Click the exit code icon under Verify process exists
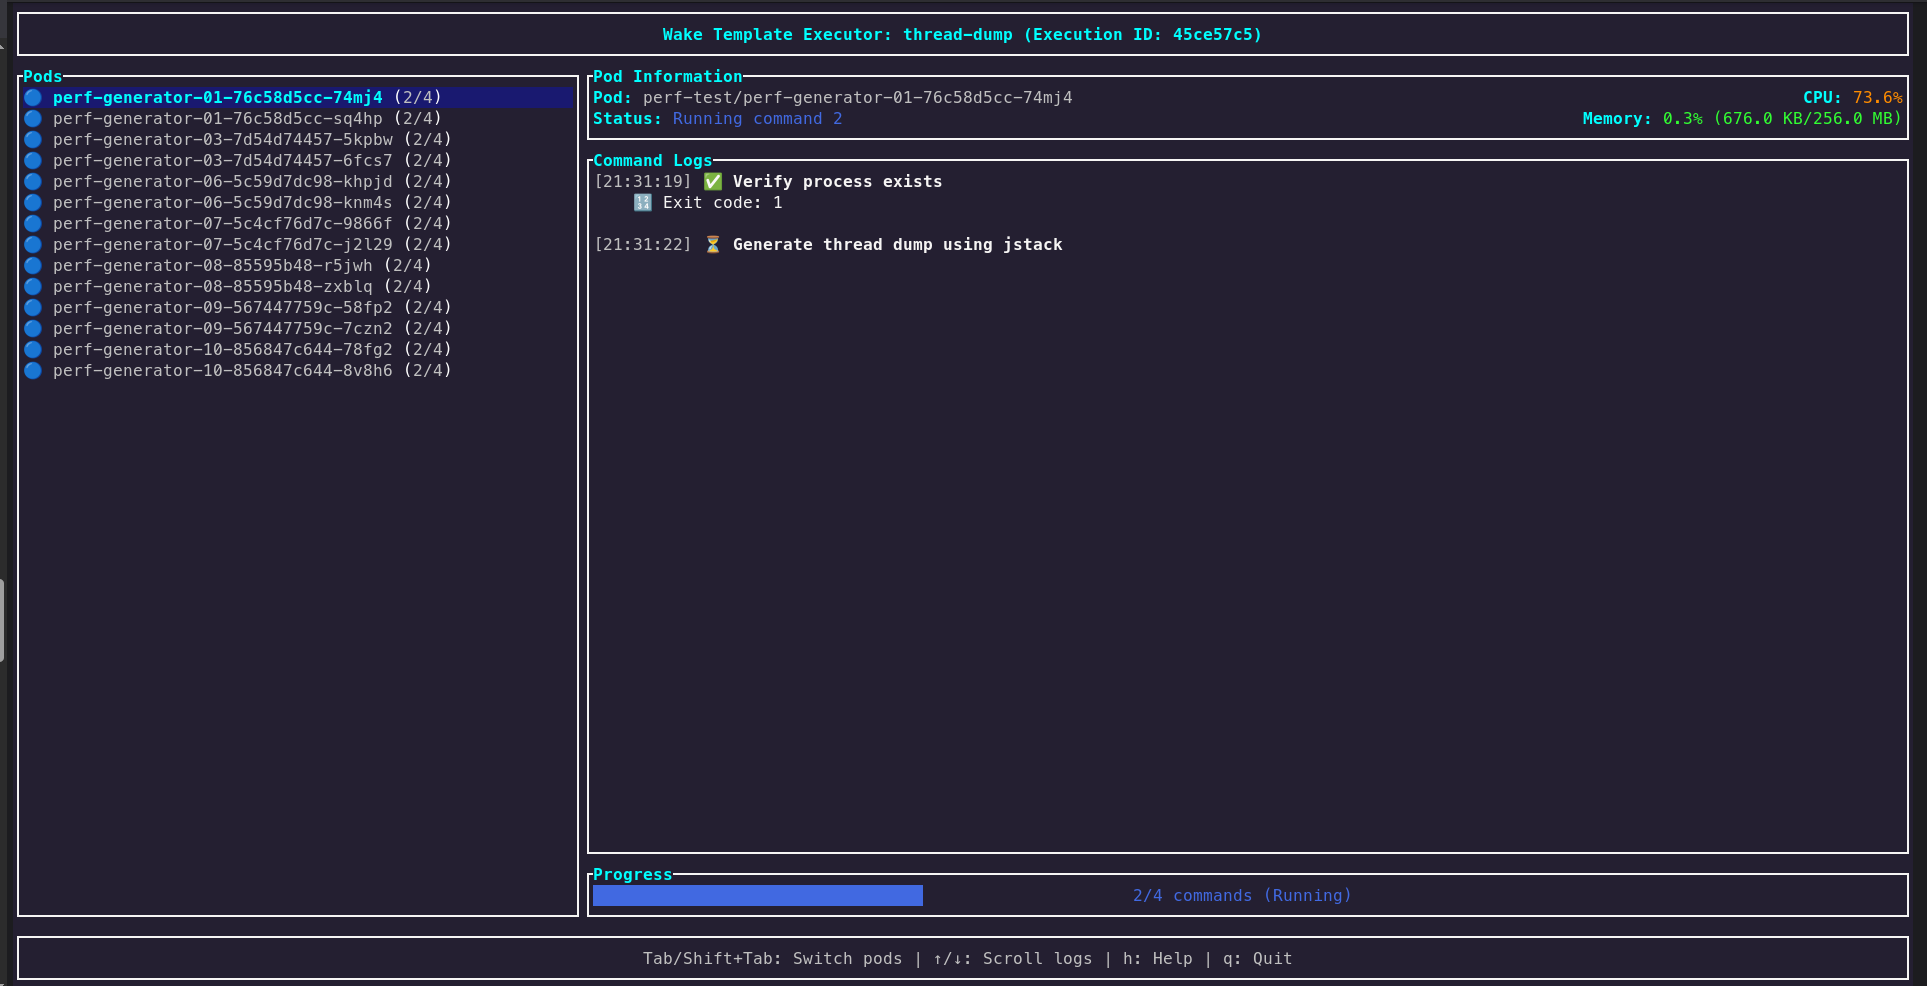Viewport: 1927px width, 986px height. coord(642,202)
